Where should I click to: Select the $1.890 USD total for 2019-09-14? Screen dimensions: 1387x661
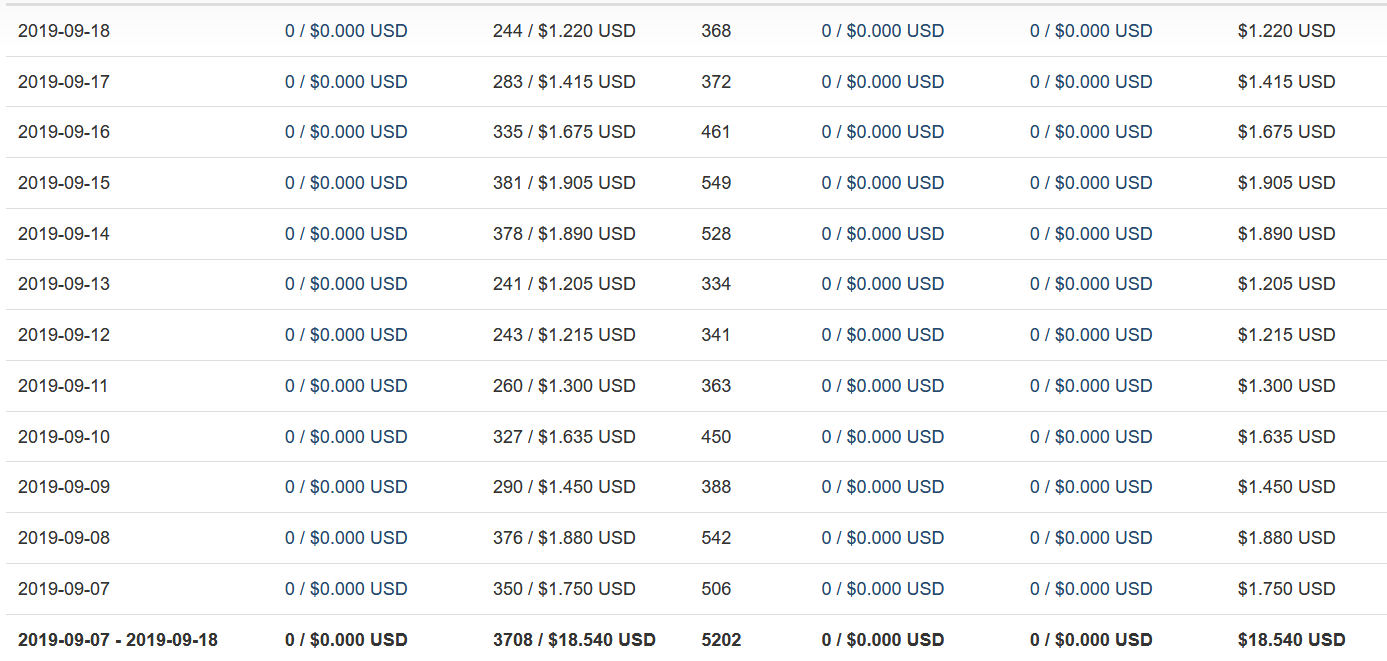[1286, 234]
